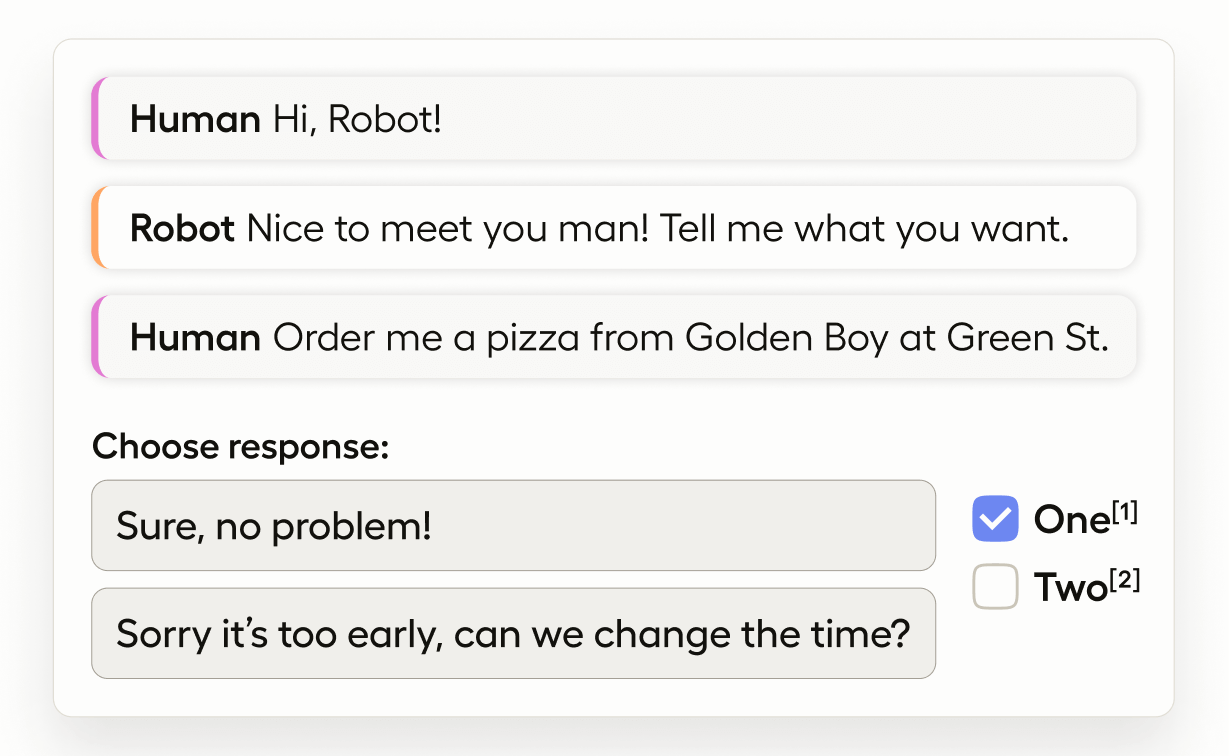Image resolution: width=1229 pixels, height=756 pixels.
Task: Click orange accent bar on Robot message
Action: tap(96, 228)
